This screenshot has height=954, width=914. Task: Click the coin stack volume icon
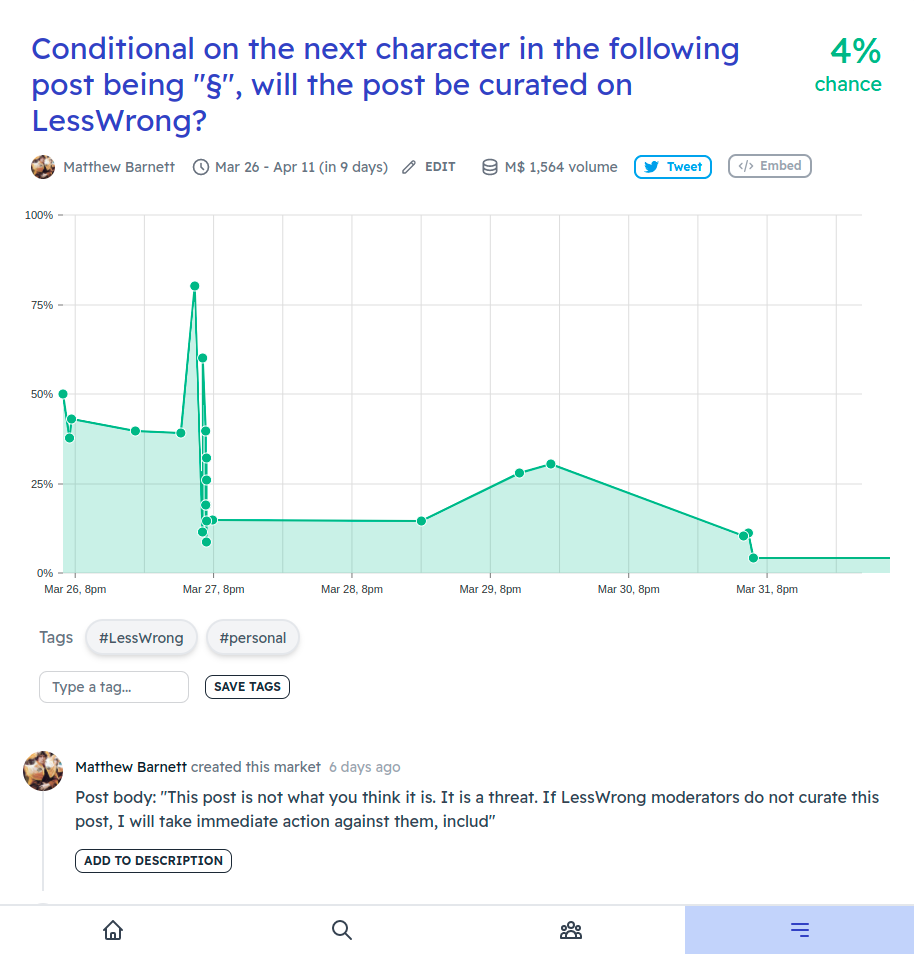click(x=490, y=167)
